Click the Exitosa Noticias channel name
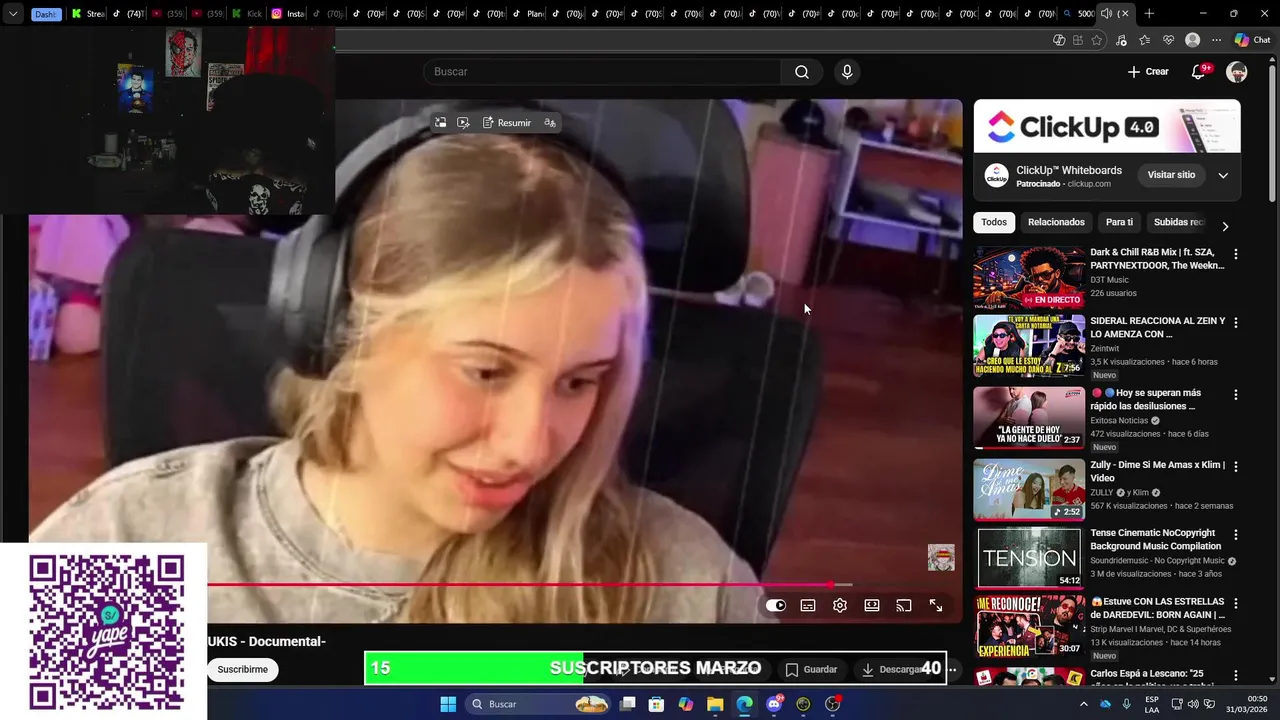This screenshot has height=720, width=1280. 1119,420
